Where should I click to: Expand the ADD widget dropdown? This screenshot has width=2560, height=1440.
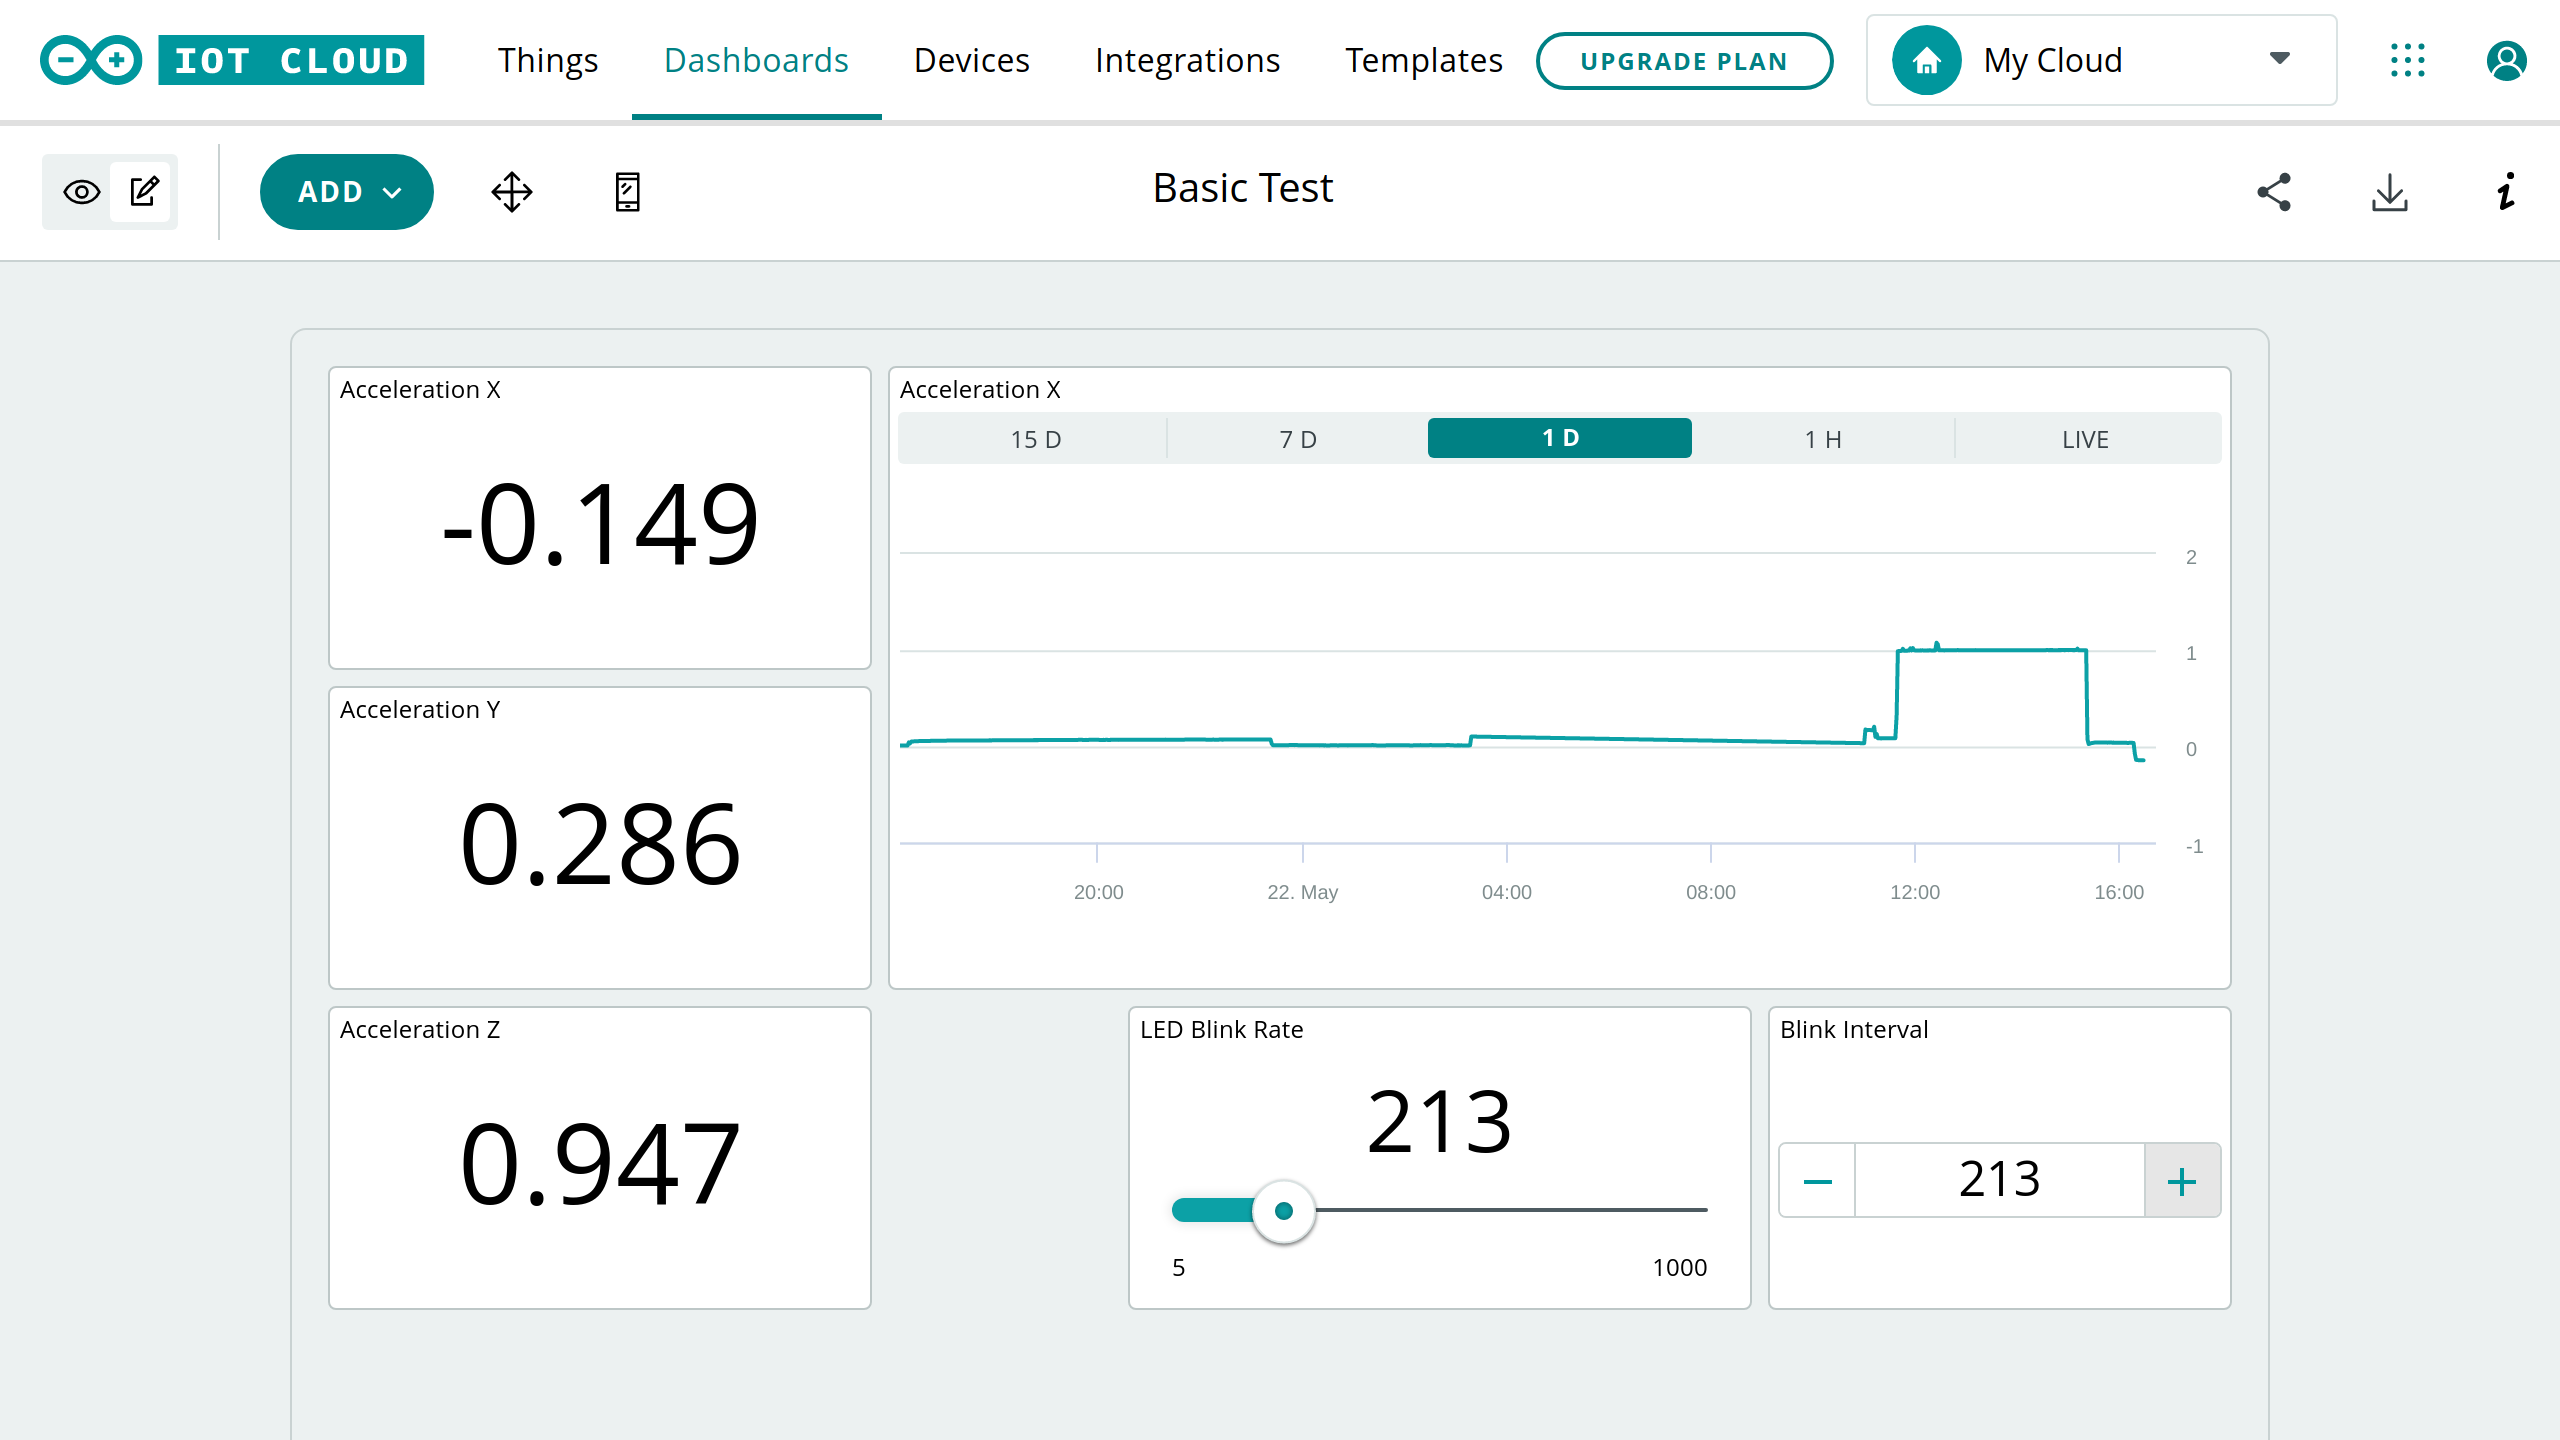click(x=346, y=191)
